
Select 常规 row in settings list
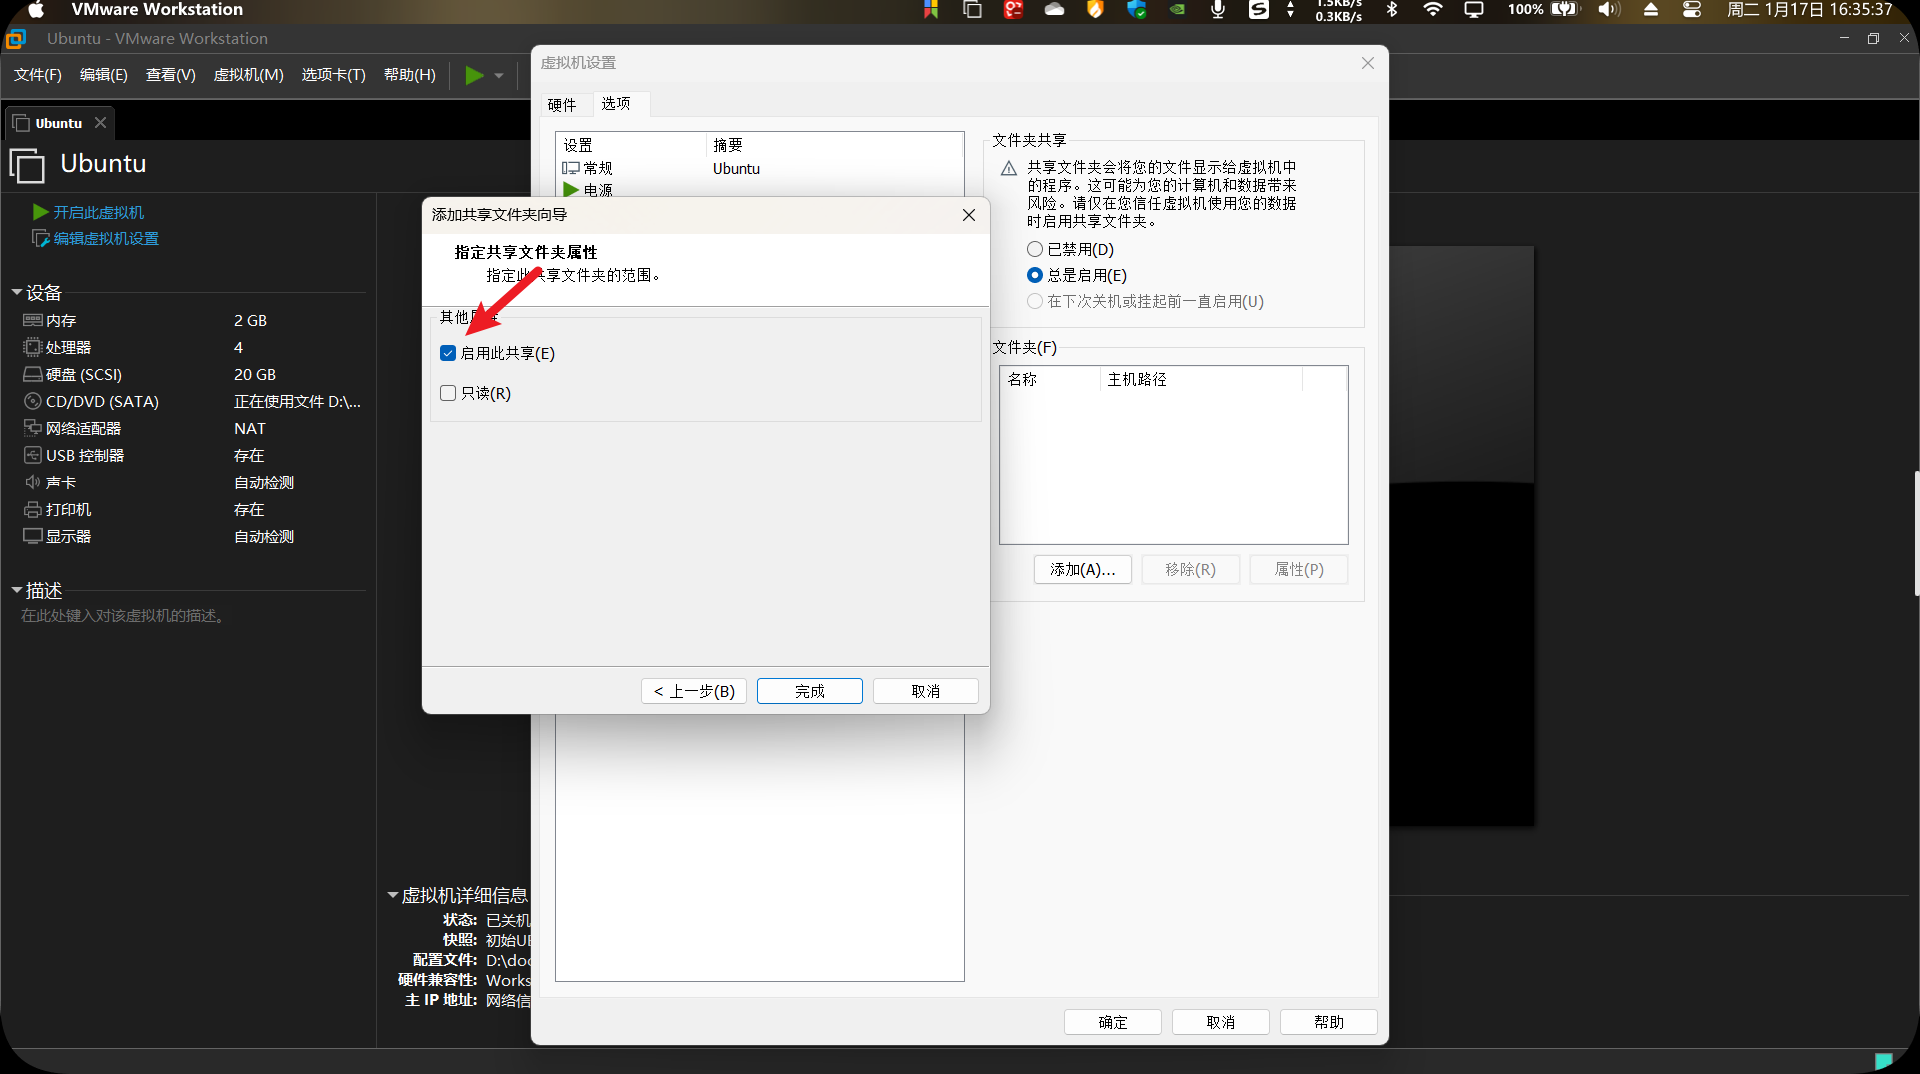point(759,168)
